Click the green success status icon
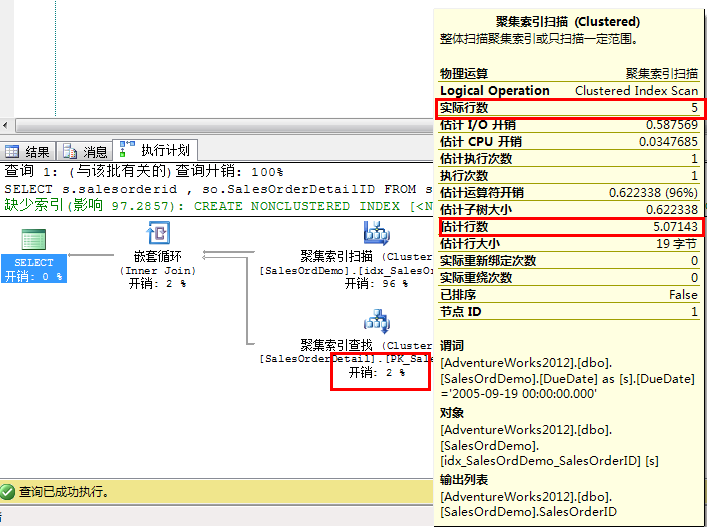Screen dimensions: 707x527 tap(8, 491)
